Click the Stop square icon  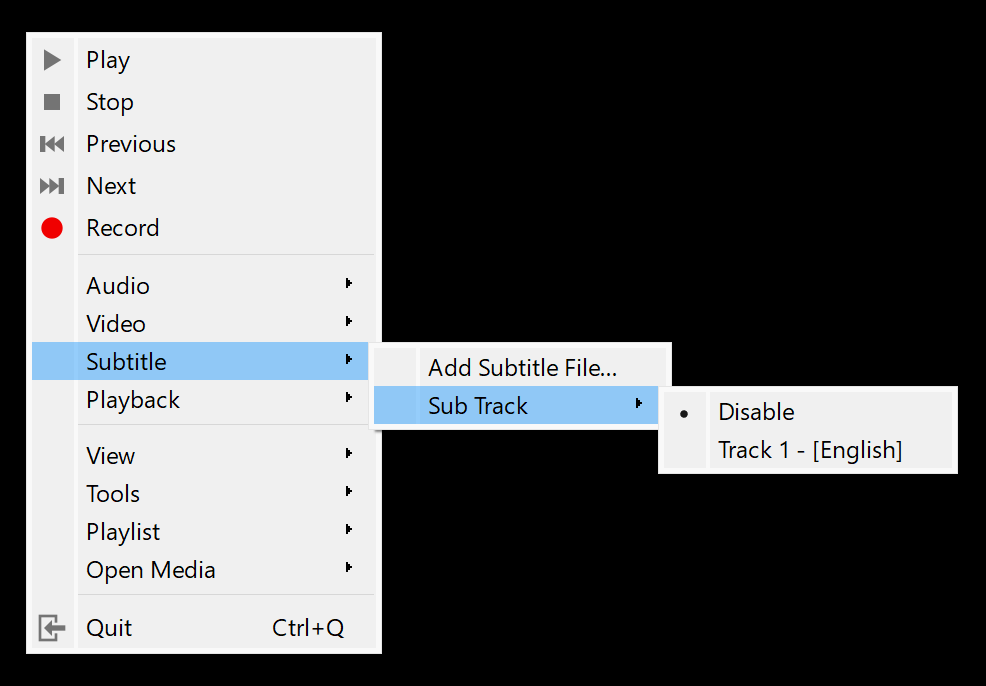[x=52, y=102]
